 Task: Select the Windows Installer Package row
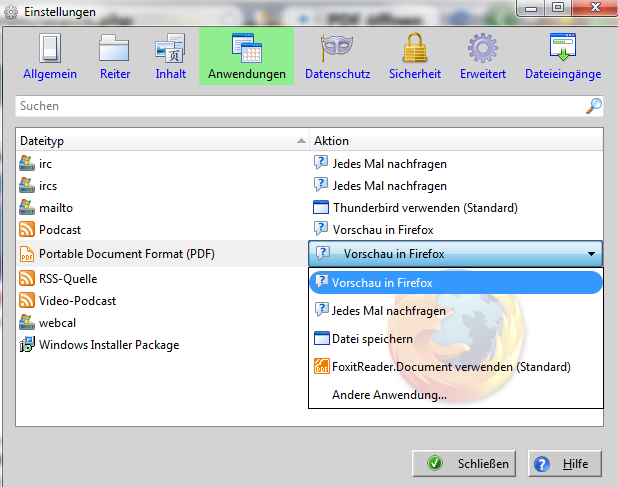(x=162, y=345)
